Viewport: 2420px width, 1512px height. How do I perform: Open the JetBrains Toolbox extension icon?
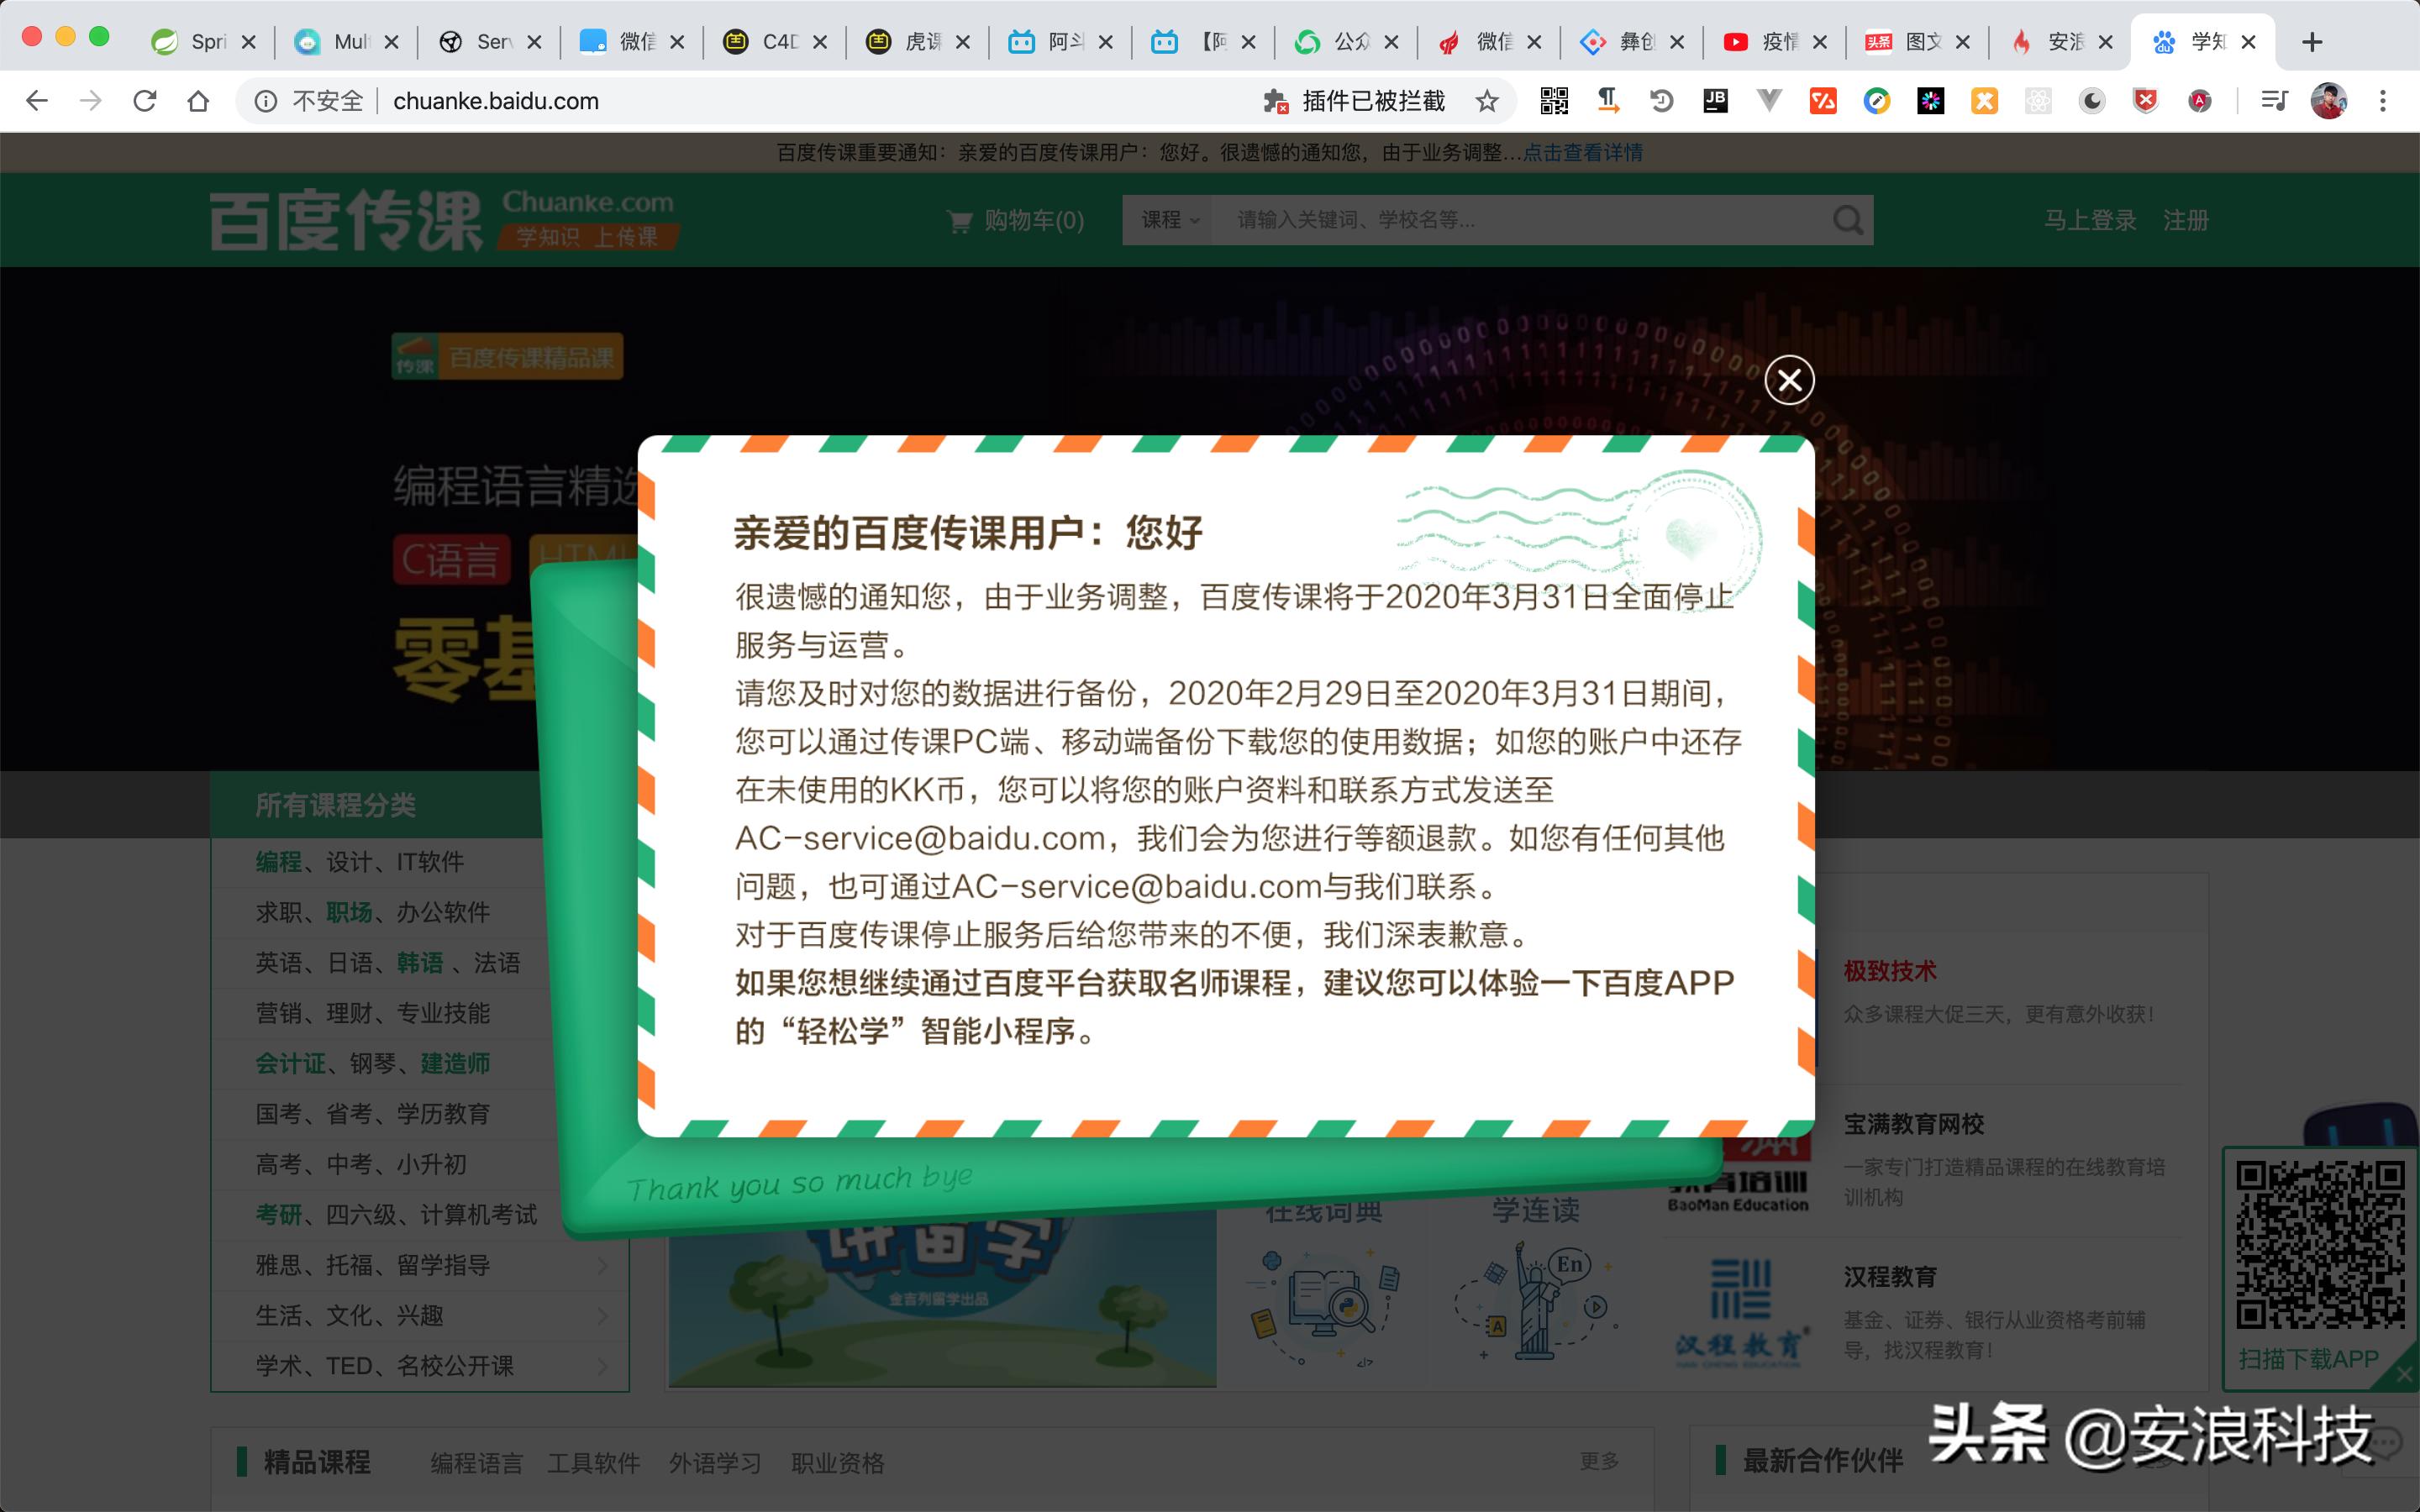[x=1716, y=101]
